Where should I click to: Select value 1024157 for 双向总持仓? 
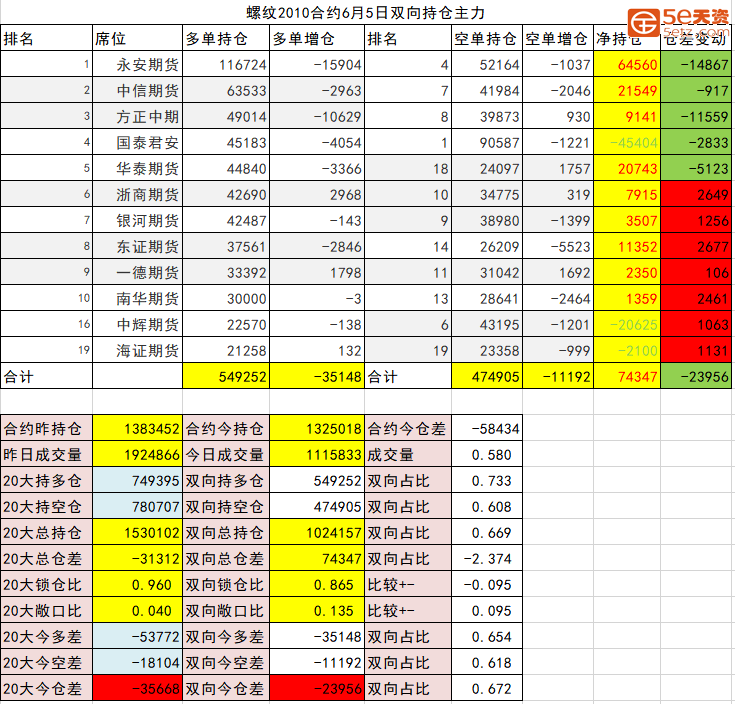click(x=317, y=532)
